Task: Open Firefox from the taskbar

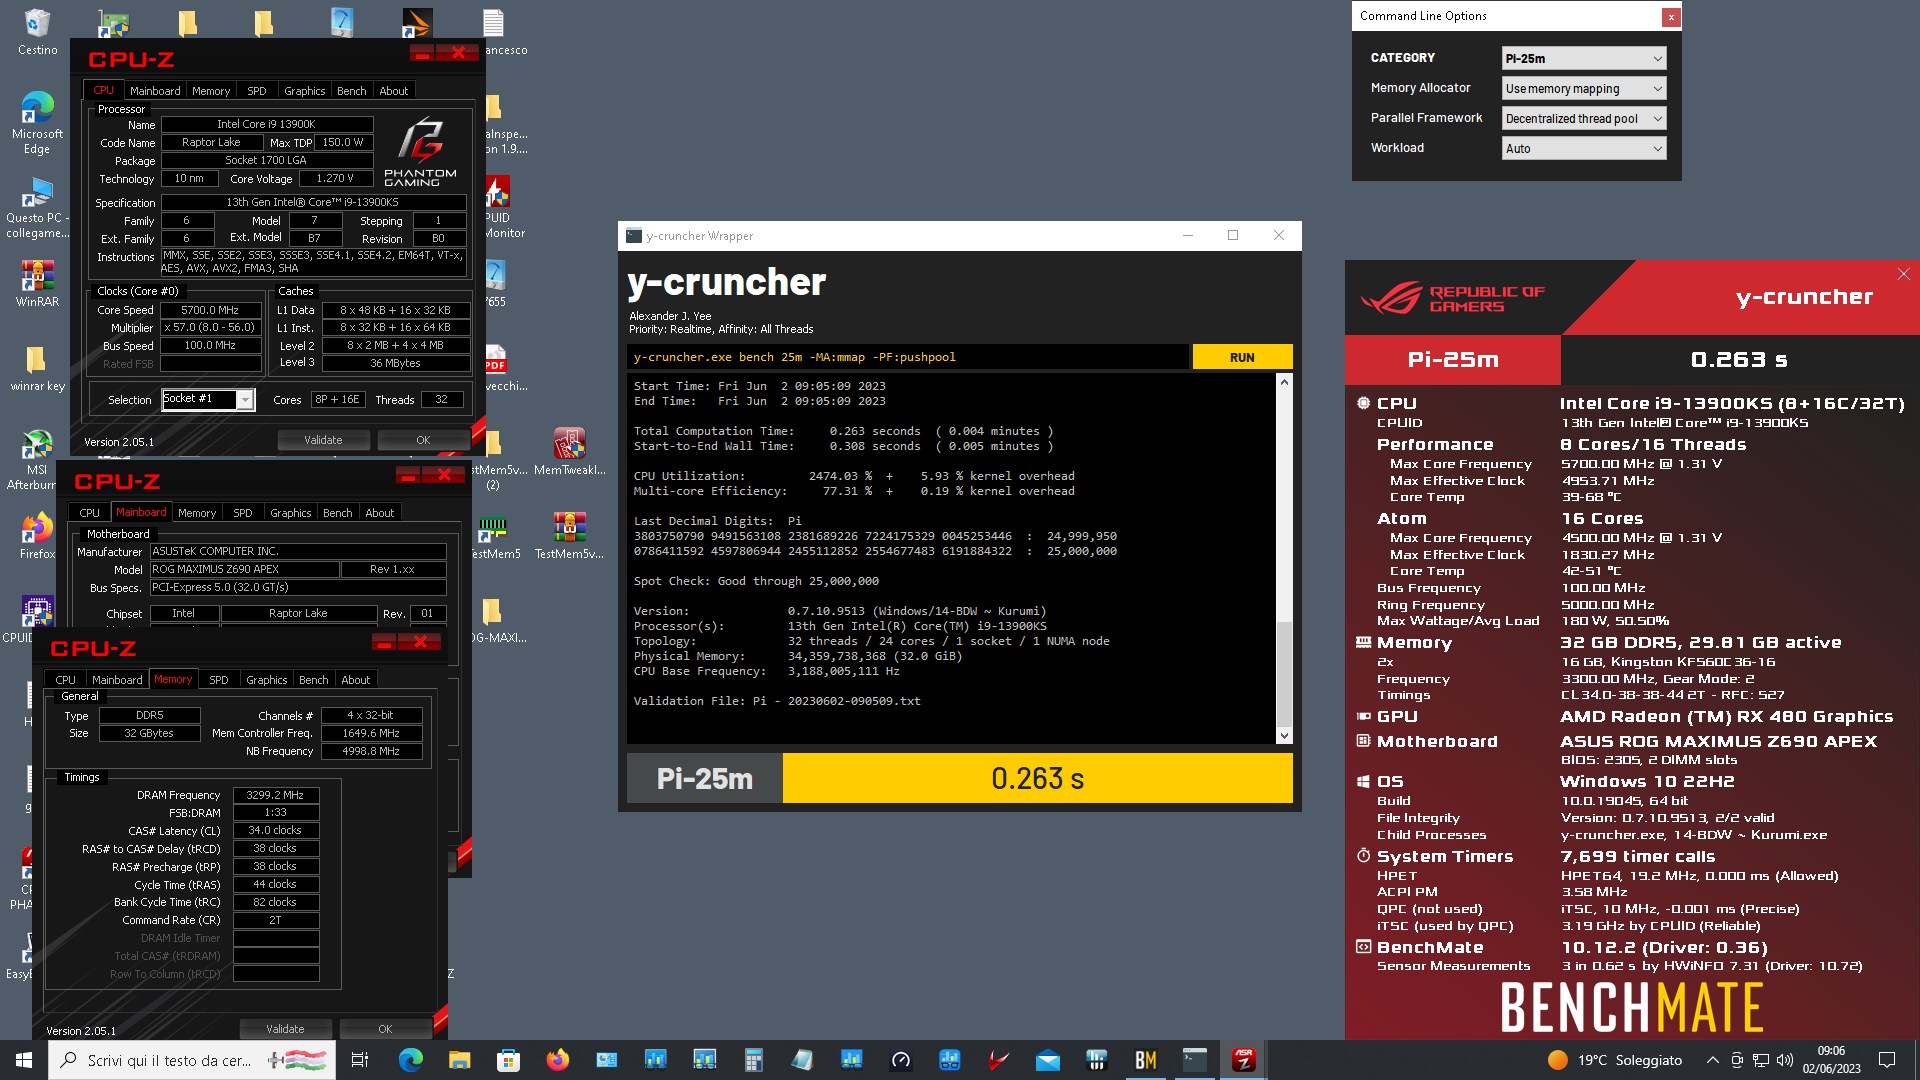Action: coord(557,1060)
